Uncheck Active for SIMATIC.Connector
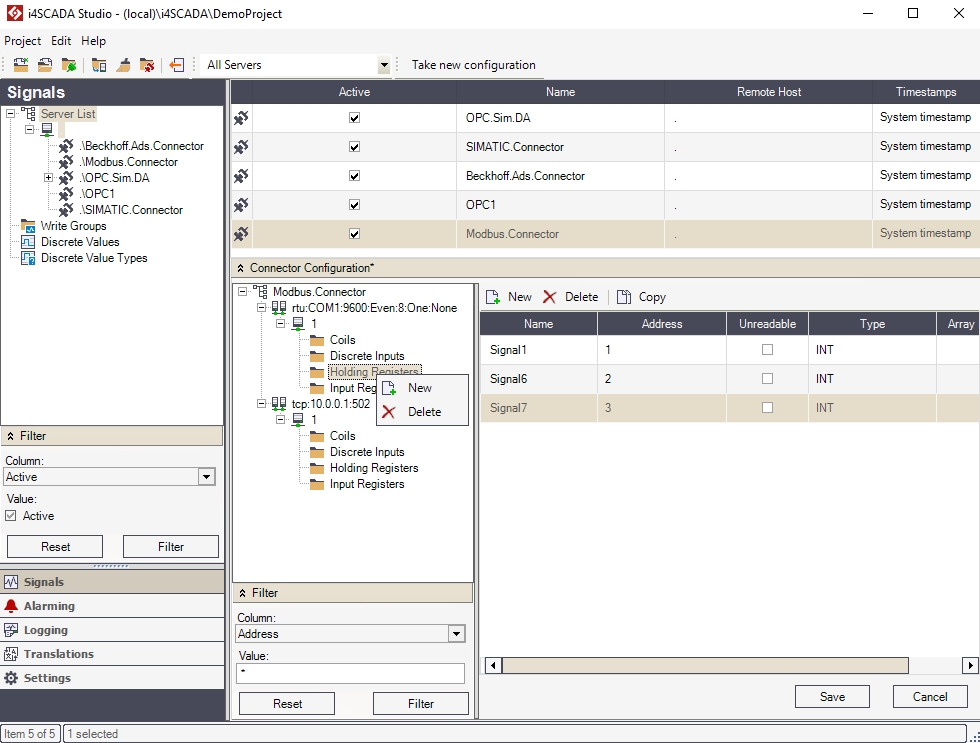980x743 pixels. click(x=354, y=147)
